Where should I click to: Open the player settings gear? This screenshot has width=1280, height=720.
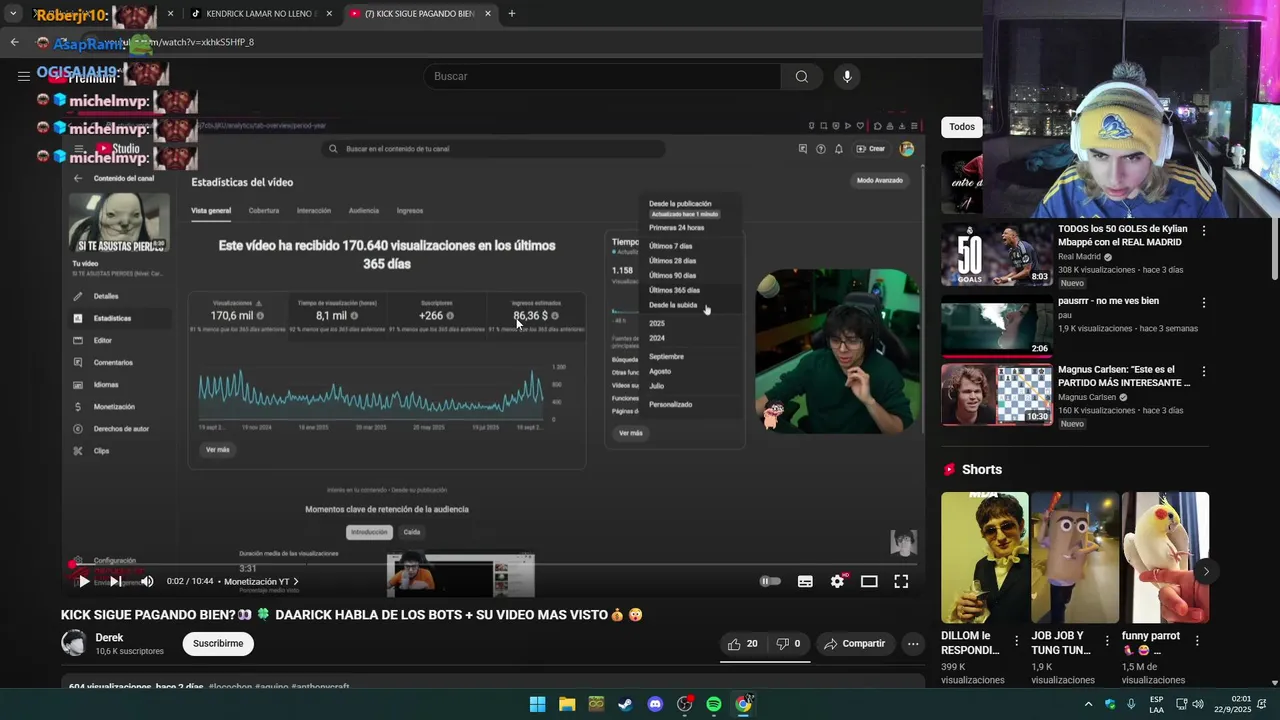tap(838, 581)
